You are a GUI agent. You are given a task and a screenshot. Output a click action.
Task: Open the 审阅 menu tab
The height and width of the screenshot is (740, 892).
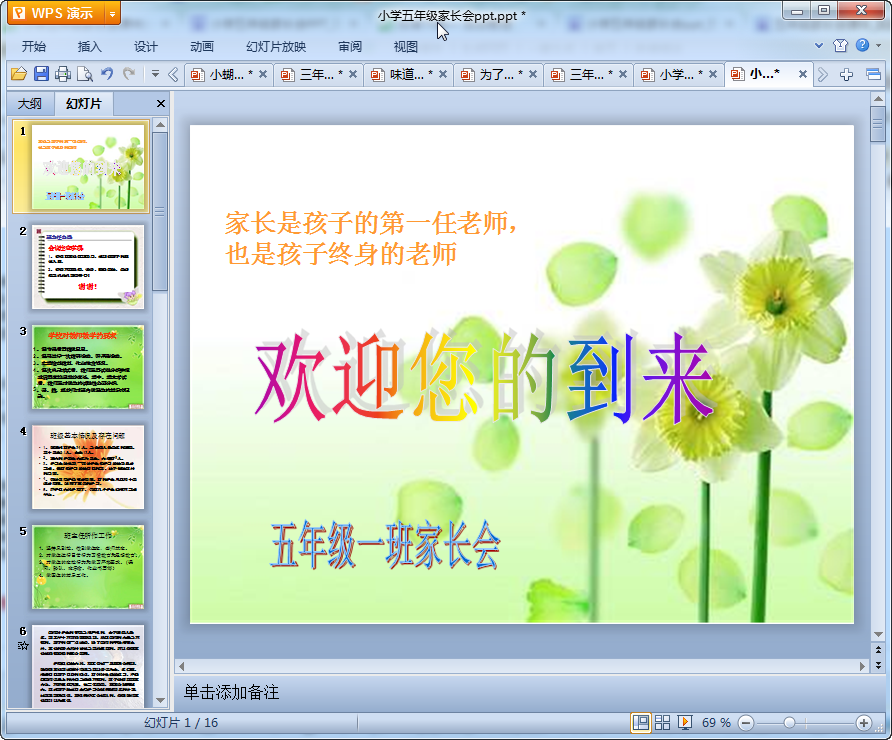click(x=350, y=47)
